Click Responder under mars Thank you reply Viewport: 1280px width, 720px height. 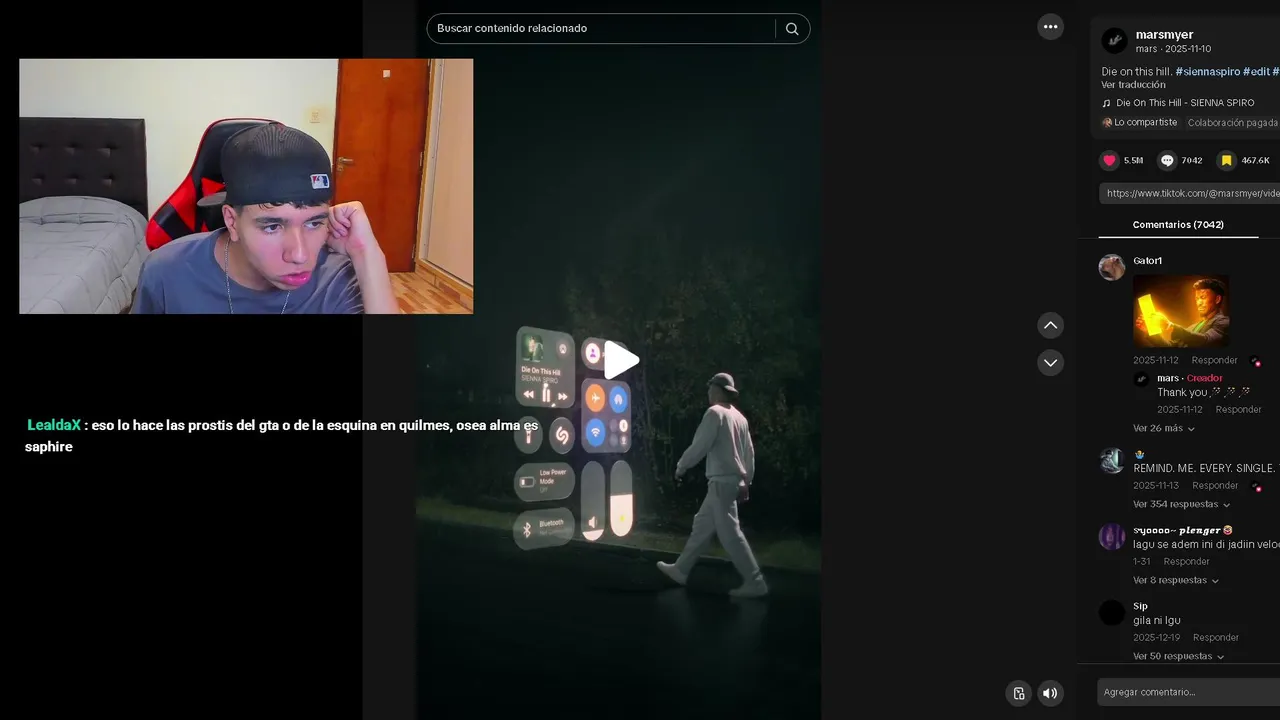[x=1238, y=410]
